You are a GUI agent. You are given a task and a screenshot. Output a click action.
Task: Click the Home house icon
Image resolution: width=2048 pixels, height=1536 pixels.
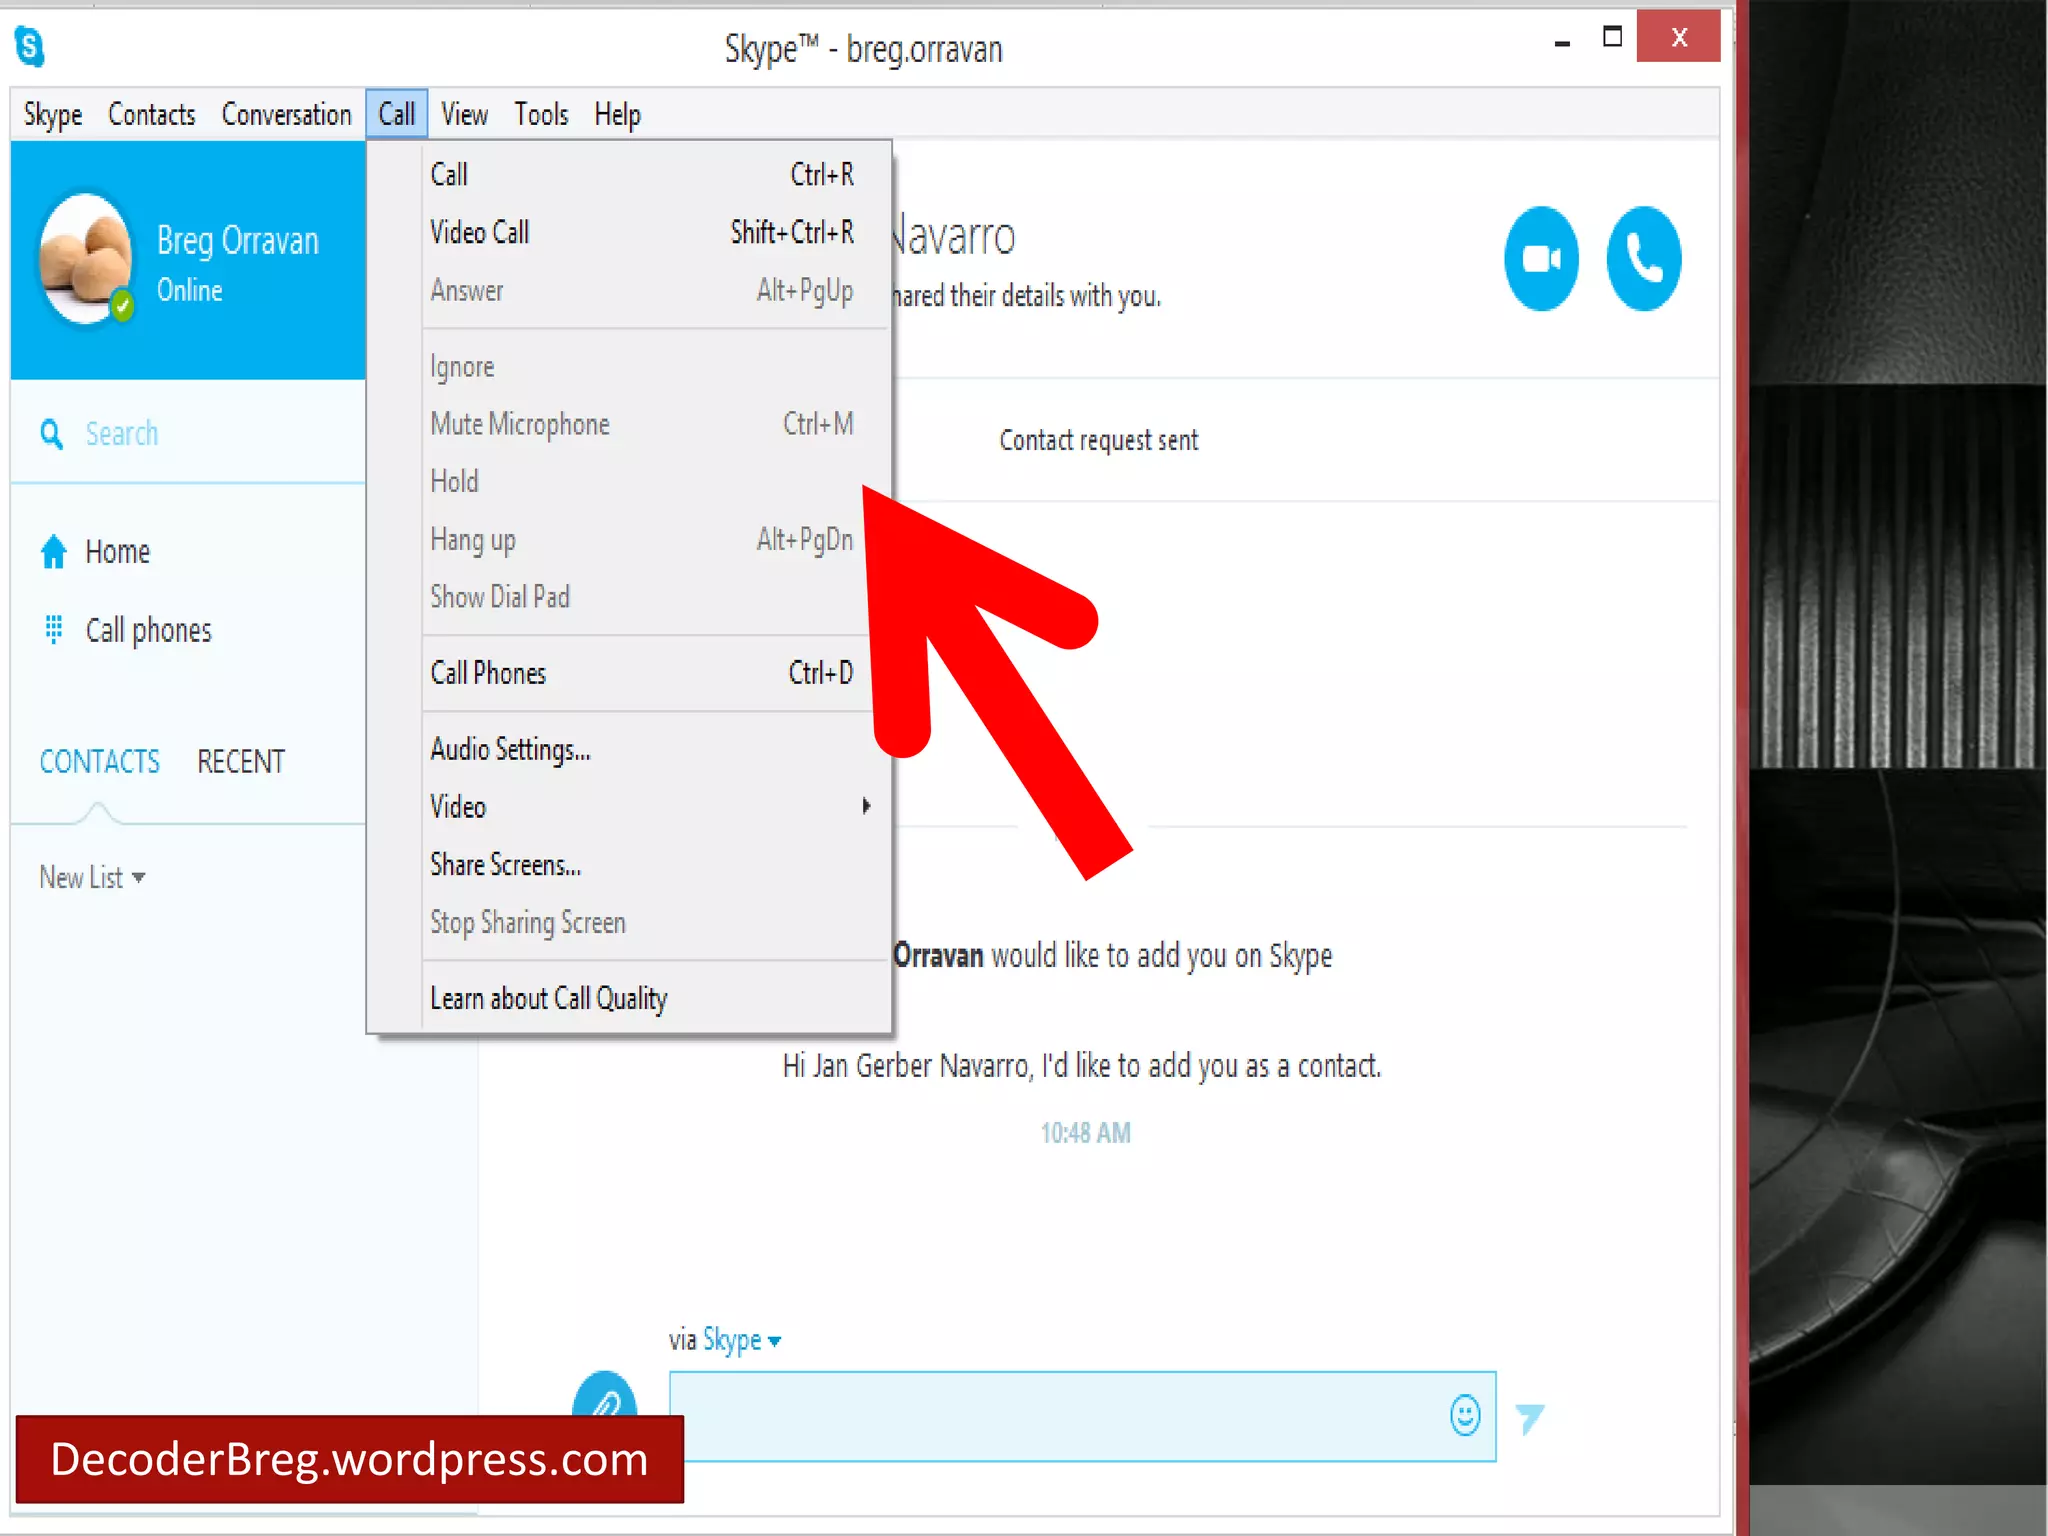(54, 551)
